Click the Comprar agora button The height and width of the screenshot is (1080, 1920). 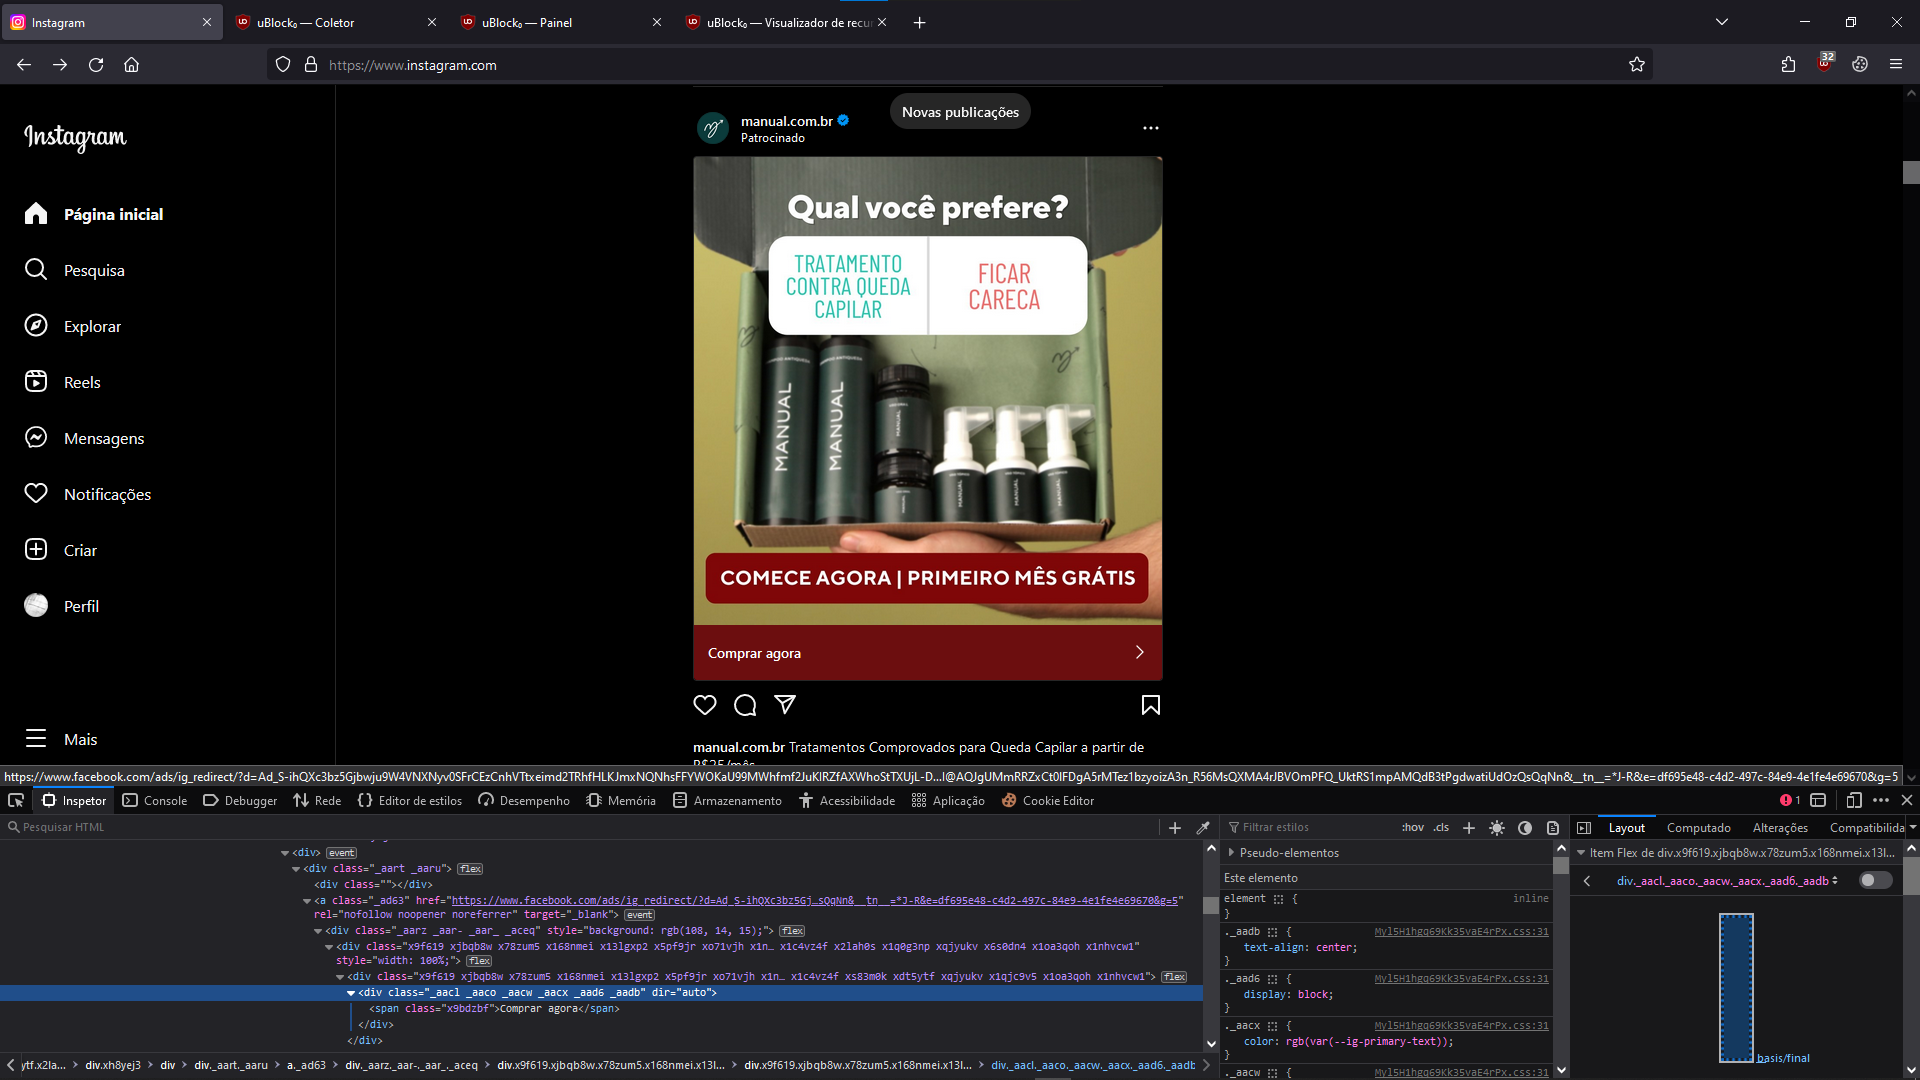tap(926, 652)
